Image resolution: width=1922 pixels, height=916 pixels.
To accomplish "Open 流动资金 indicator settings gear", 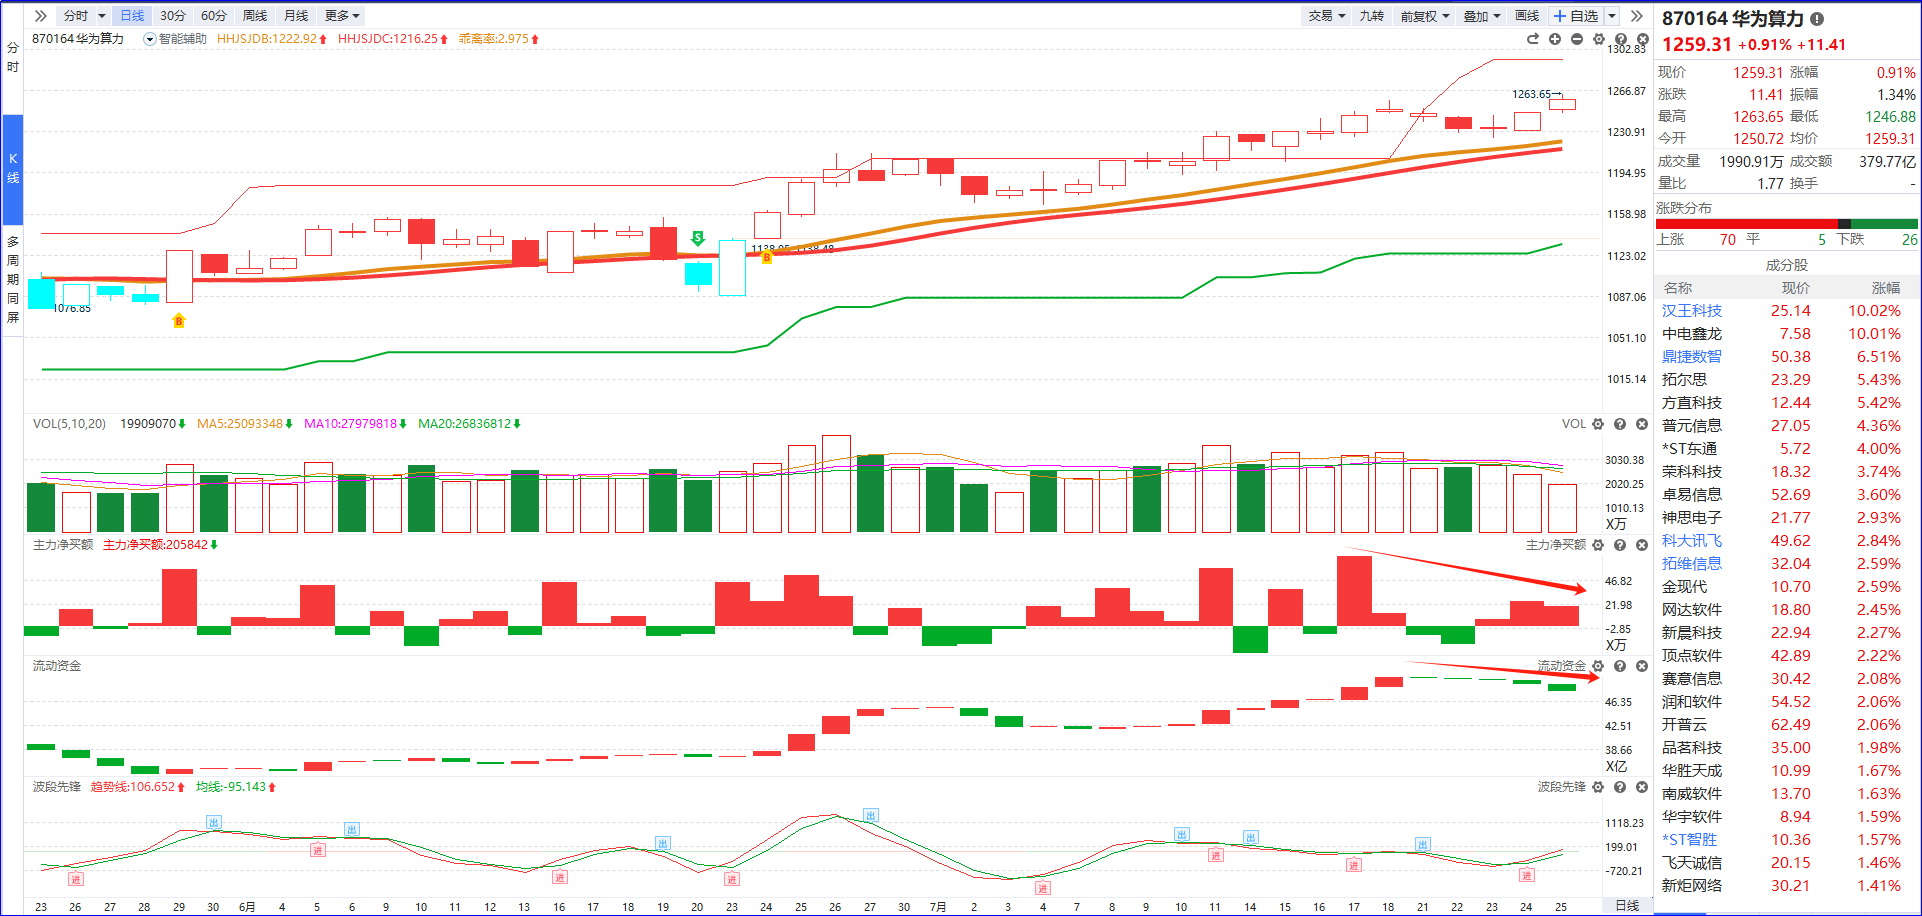I will pyautogui.click(x=1598, y=666).
